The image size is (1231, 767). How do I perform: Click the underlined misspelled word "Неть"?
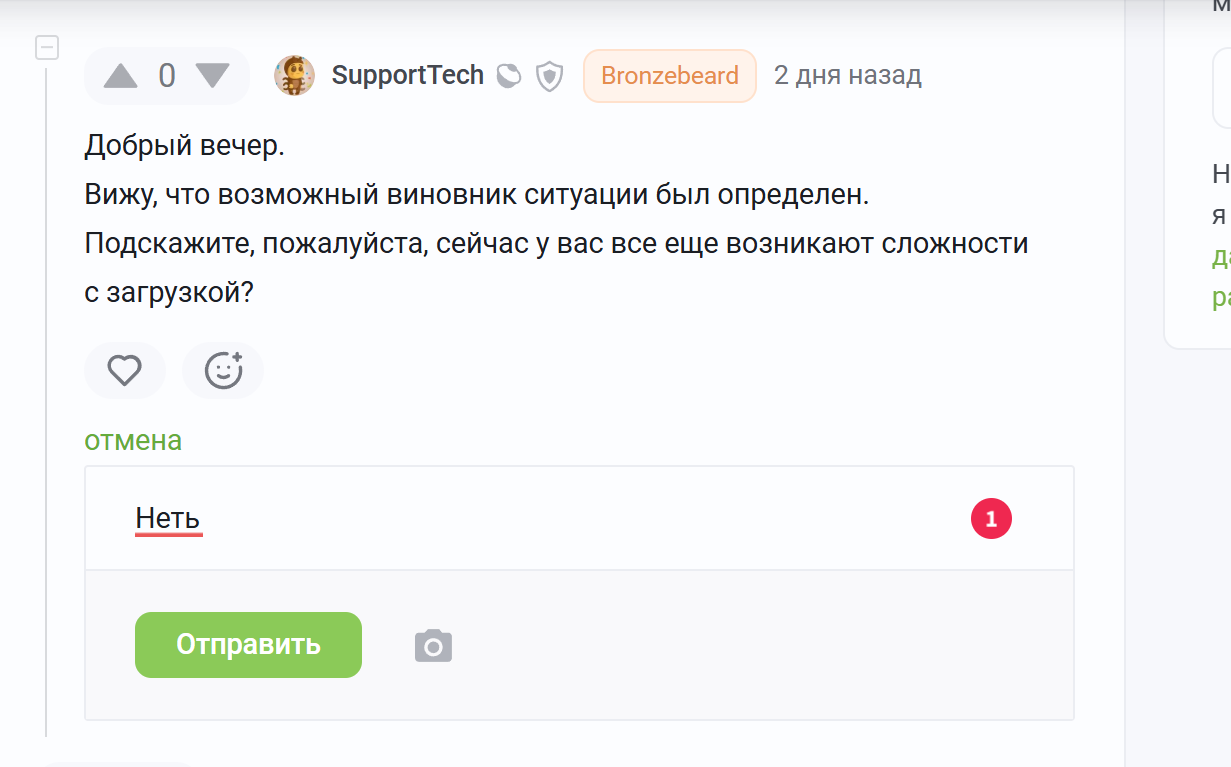168,519
